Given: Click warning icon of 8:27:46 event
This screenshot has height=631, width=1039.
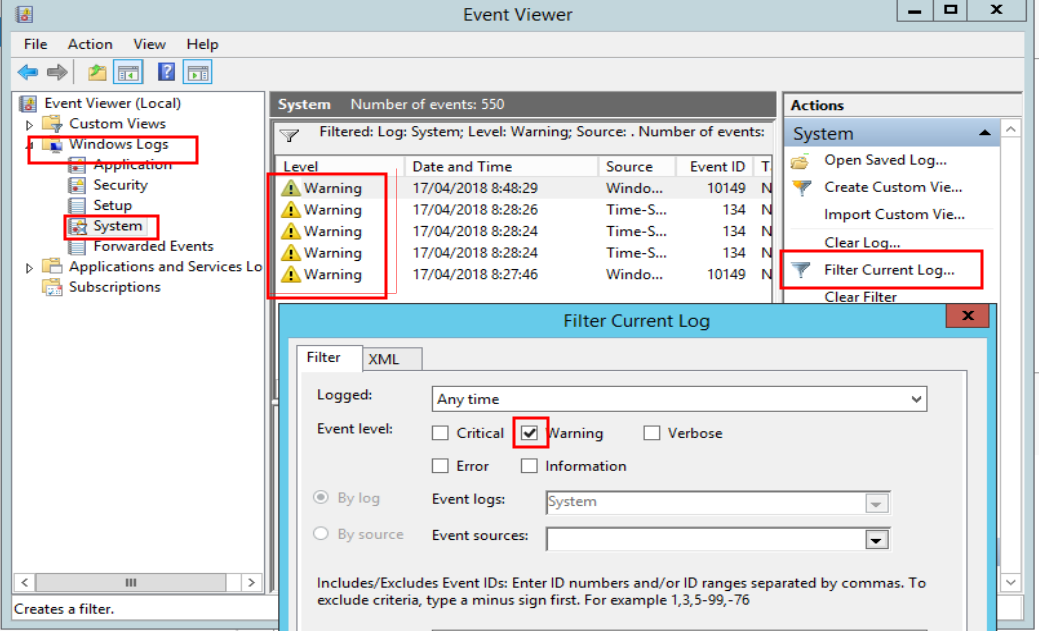Looking at the screenshot, I should [290, 274].
